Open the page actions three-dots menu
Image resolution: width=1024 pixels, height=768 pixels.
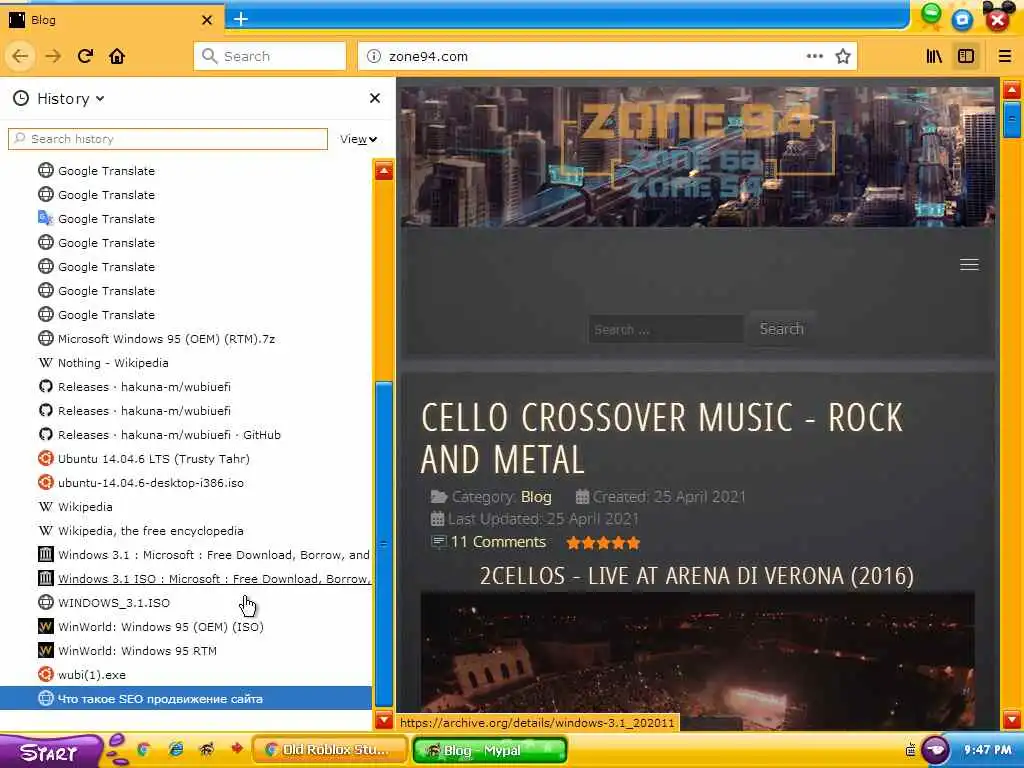click(x=814, y=56)
